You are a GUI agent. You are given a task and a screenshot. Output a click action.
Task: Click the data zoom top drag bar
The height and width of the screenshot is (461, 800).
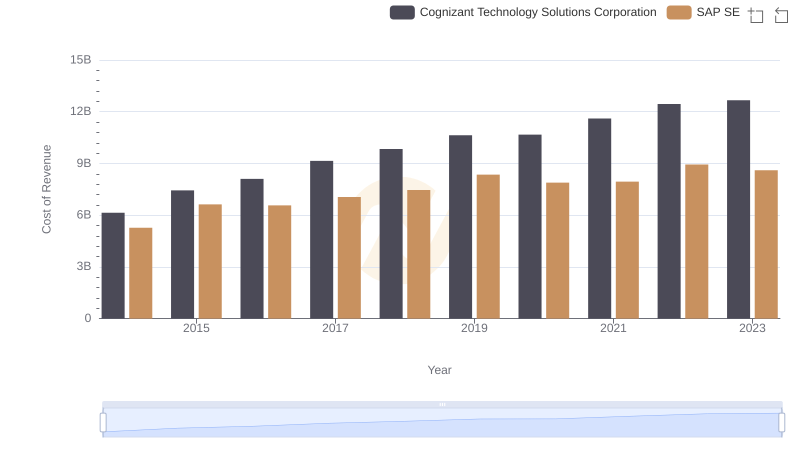click(x=442, y=404)
